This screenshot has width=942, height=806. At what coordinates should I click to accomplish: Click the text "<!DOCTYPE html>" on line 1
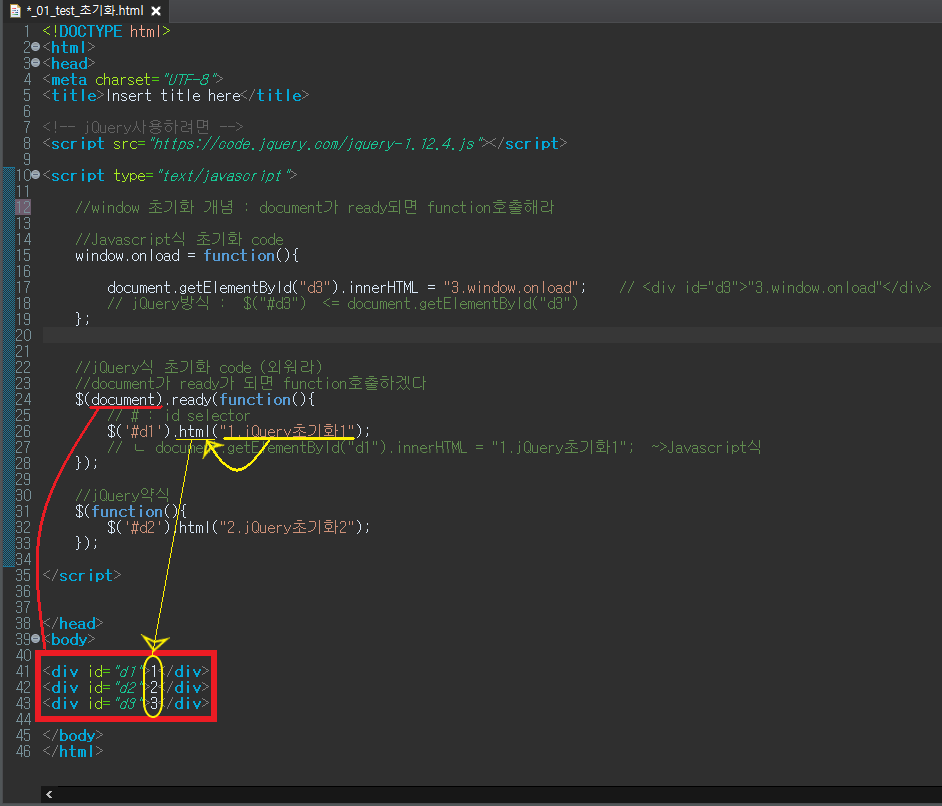106,31
